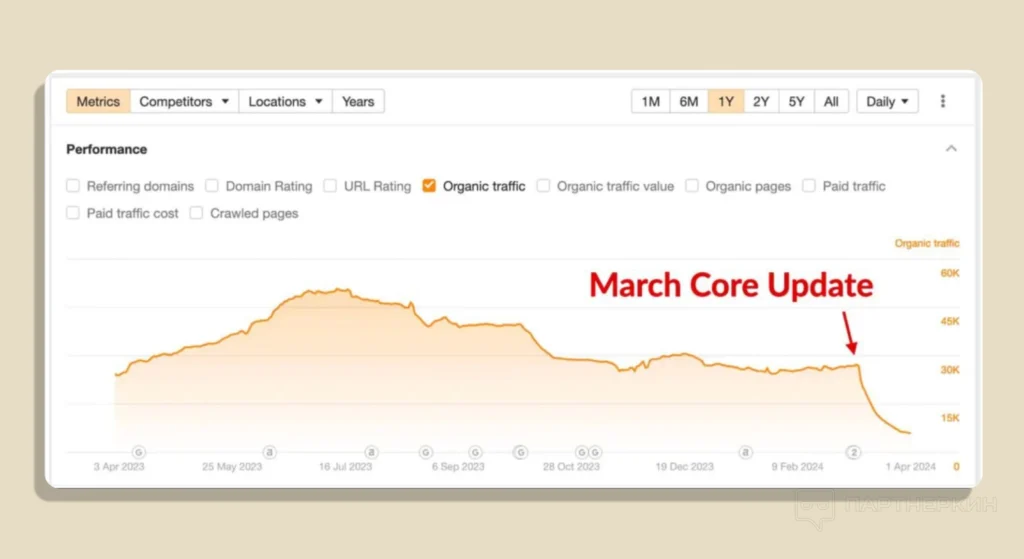Click the 'a' marker before 9 Feb 2024
Image resolution: width=1024 pixels, height=559 pixels.
click(x=745, y=452)
